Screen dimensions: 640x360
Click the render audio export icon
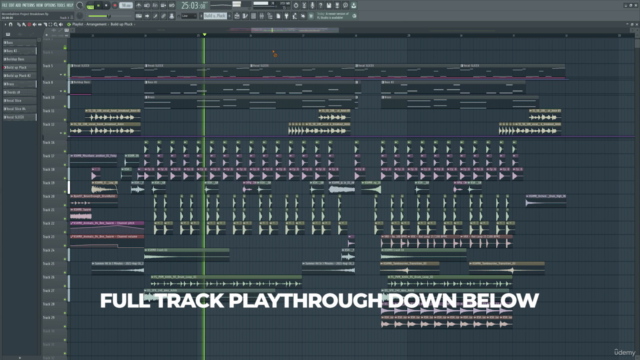[337, 5]
